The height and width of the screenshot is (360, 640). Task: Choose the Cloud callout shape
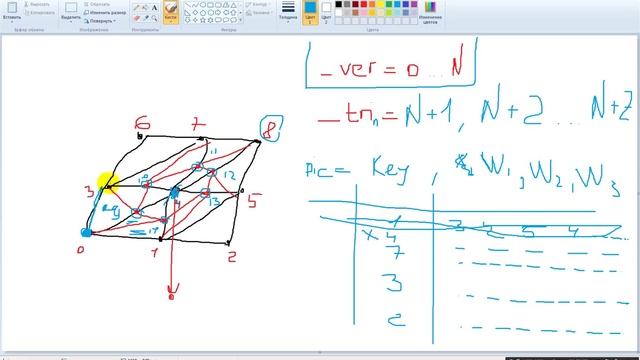tap(233, 20)
